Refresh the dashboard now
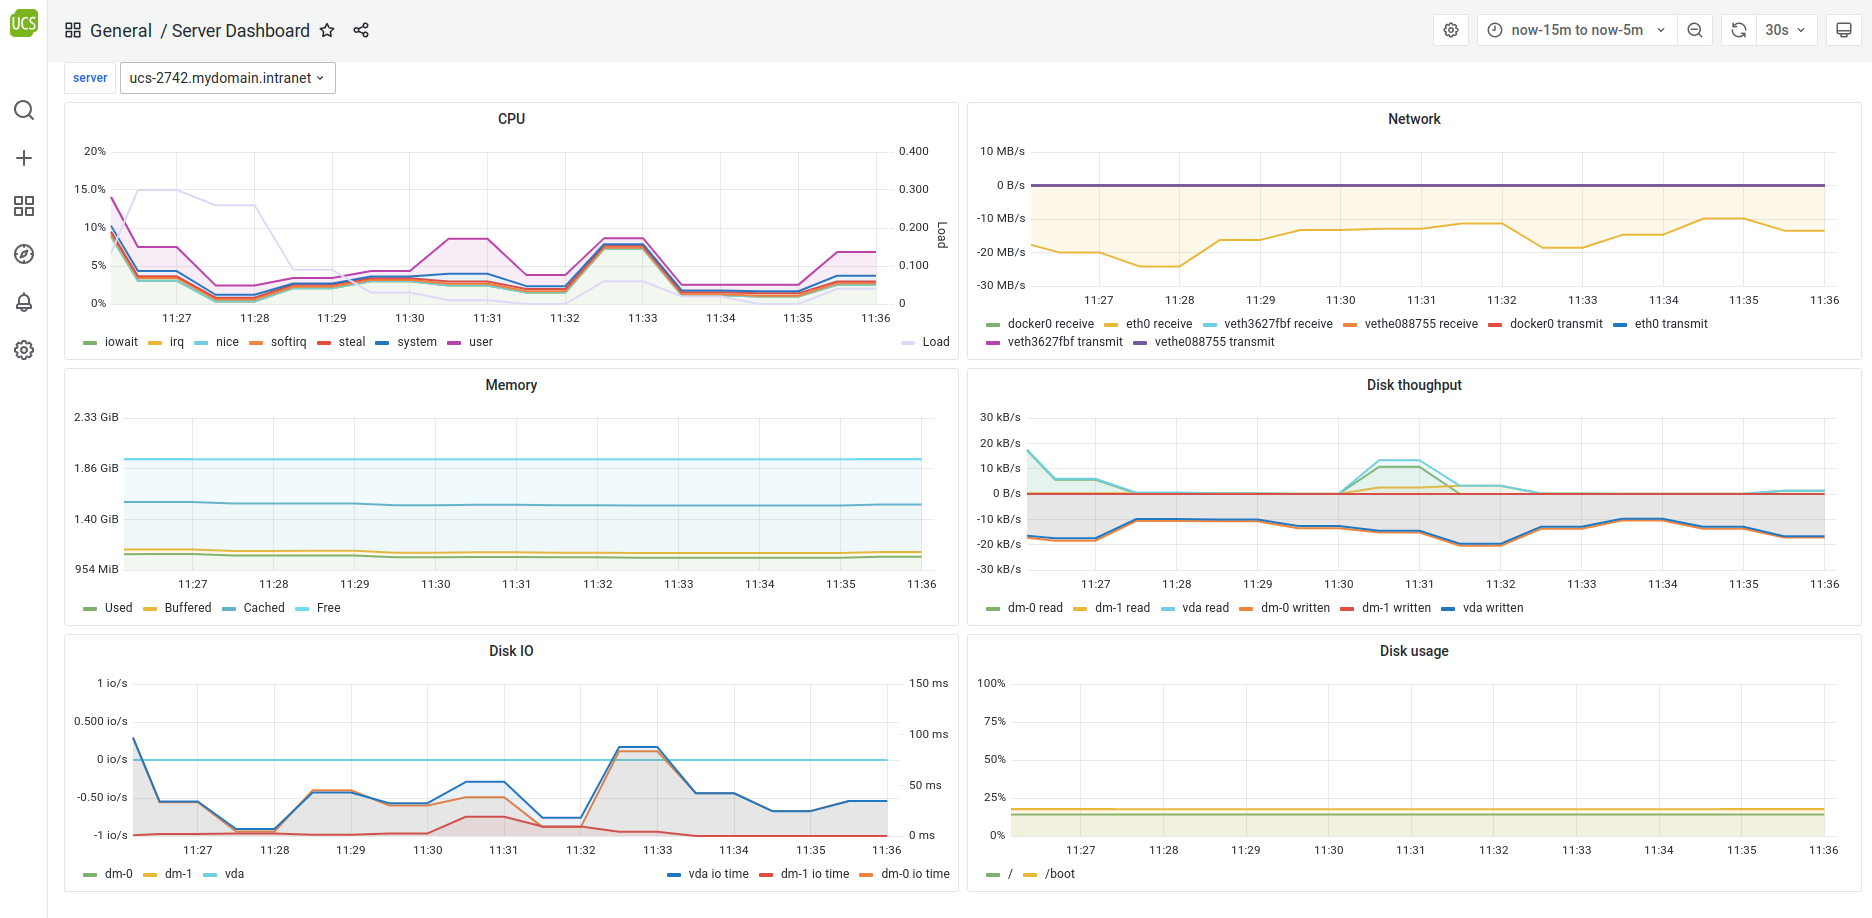This screenshot has height=918, width=1872. (x=1739, y=30)
